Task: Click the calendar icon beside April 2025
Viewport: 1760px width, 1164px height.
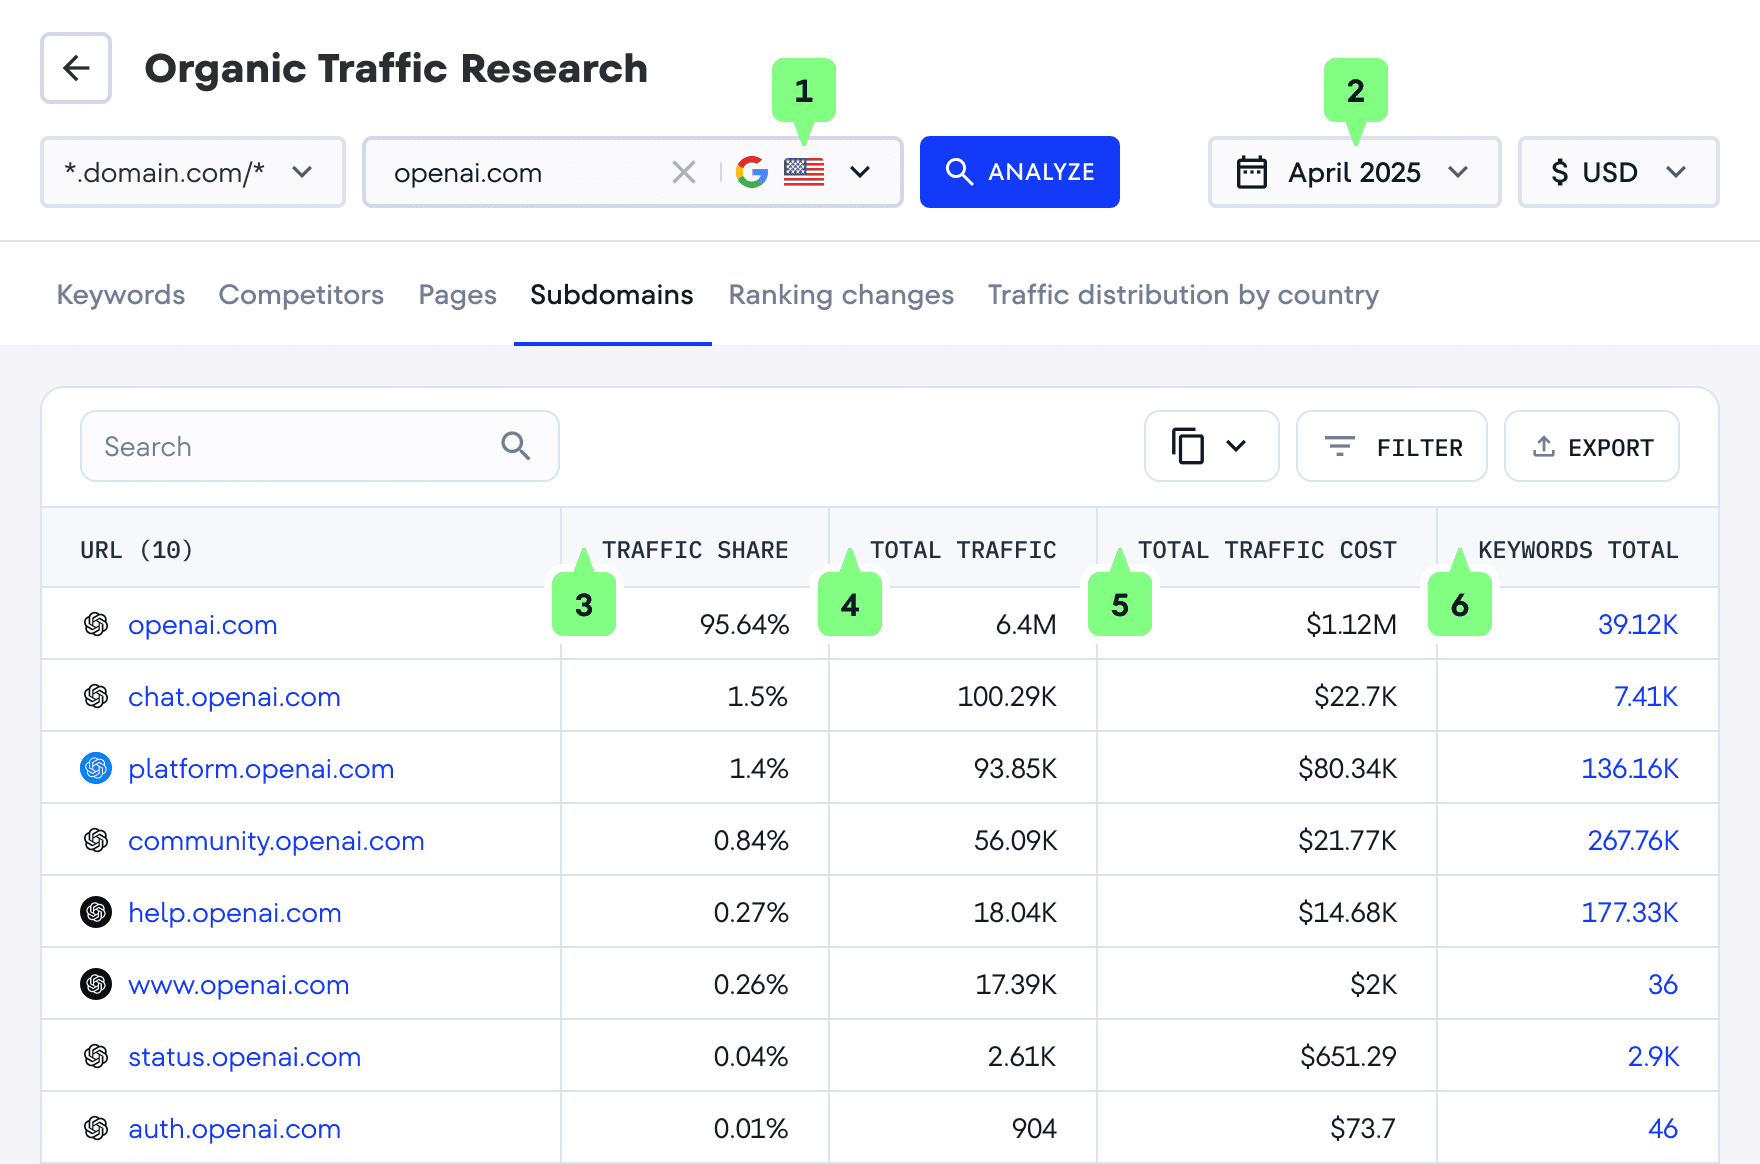Action: (1252, 172)
